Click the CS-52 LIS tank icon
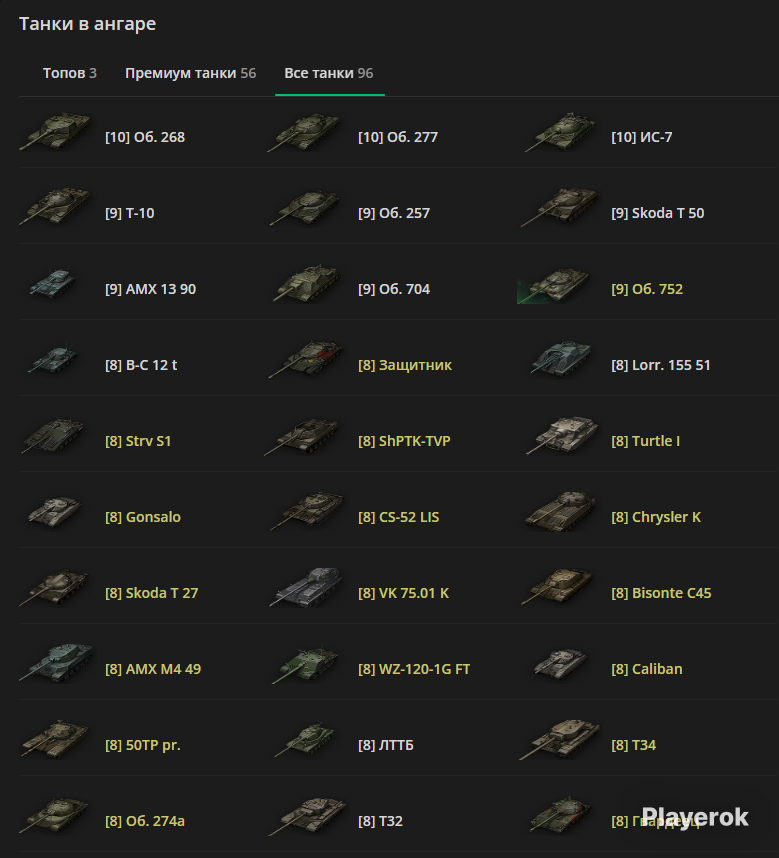The height and width of the screenshot is (858, 779). 307,511
